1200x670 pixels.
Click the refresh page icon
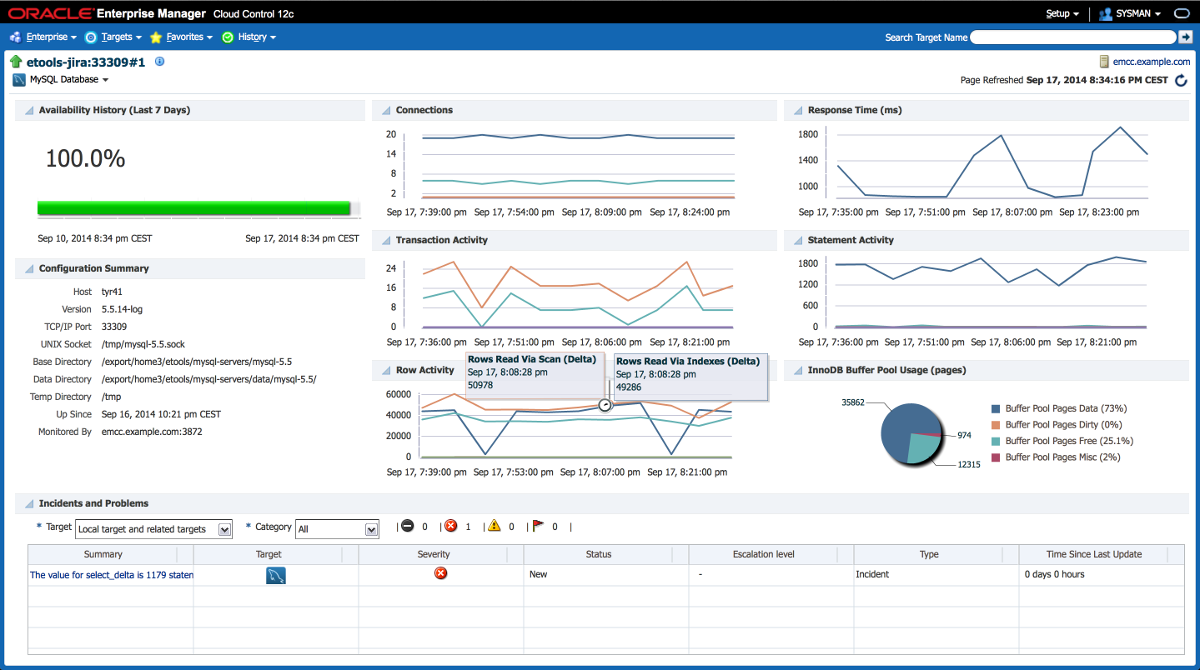point(1181,80)
